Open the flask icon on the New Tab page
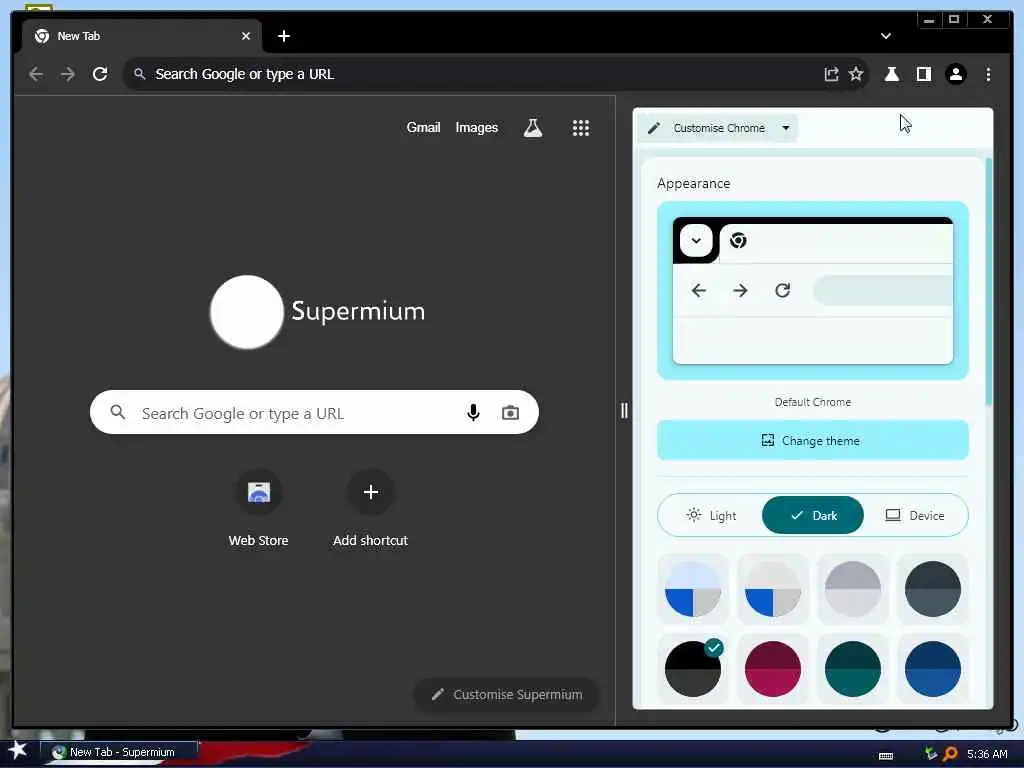Viewport: 1024px width, 768px height. click(533, 128)
